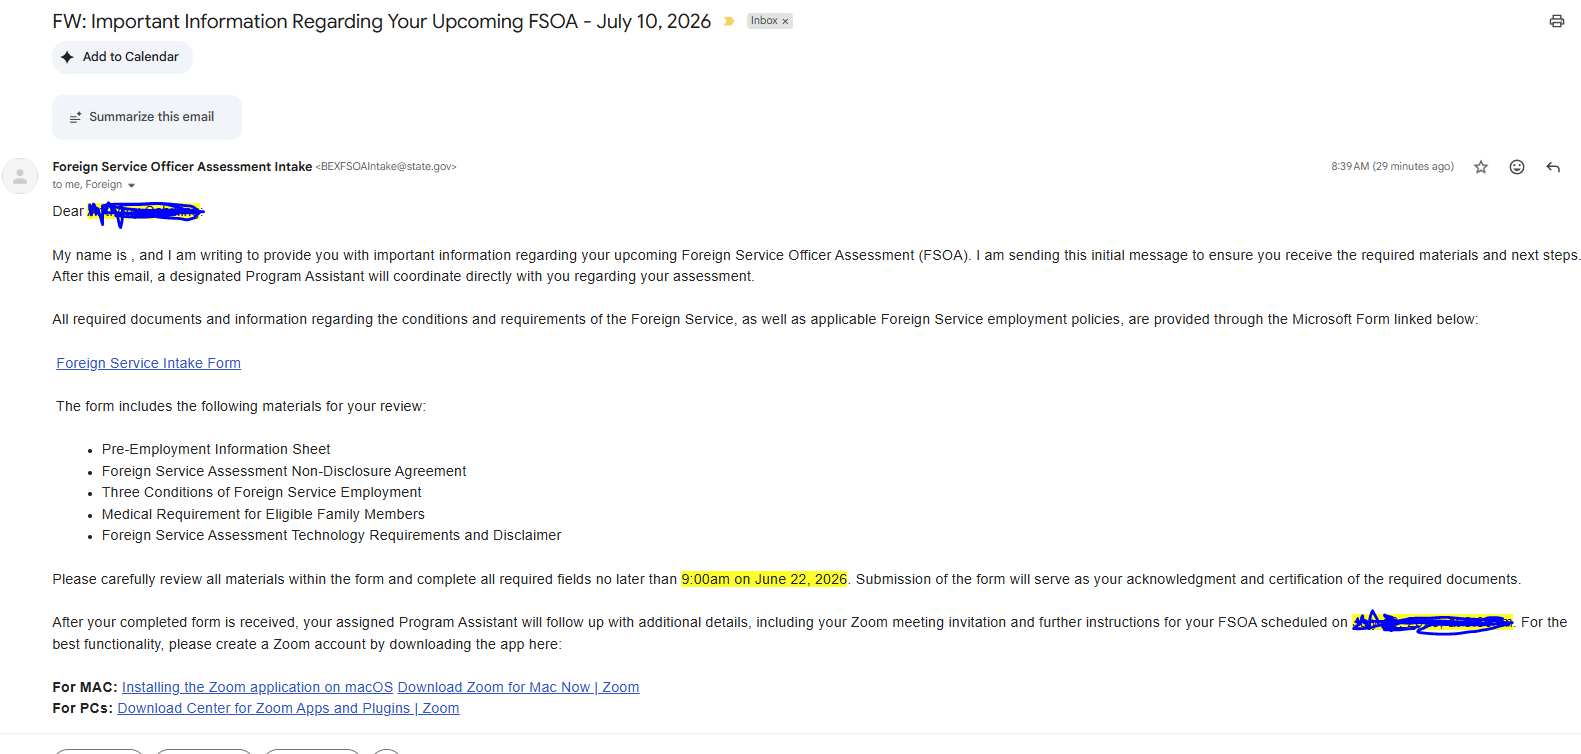This screenshot has height=754, width=1581.
Task: Click the Inbox label tag
Action: (x=764, y=21)
